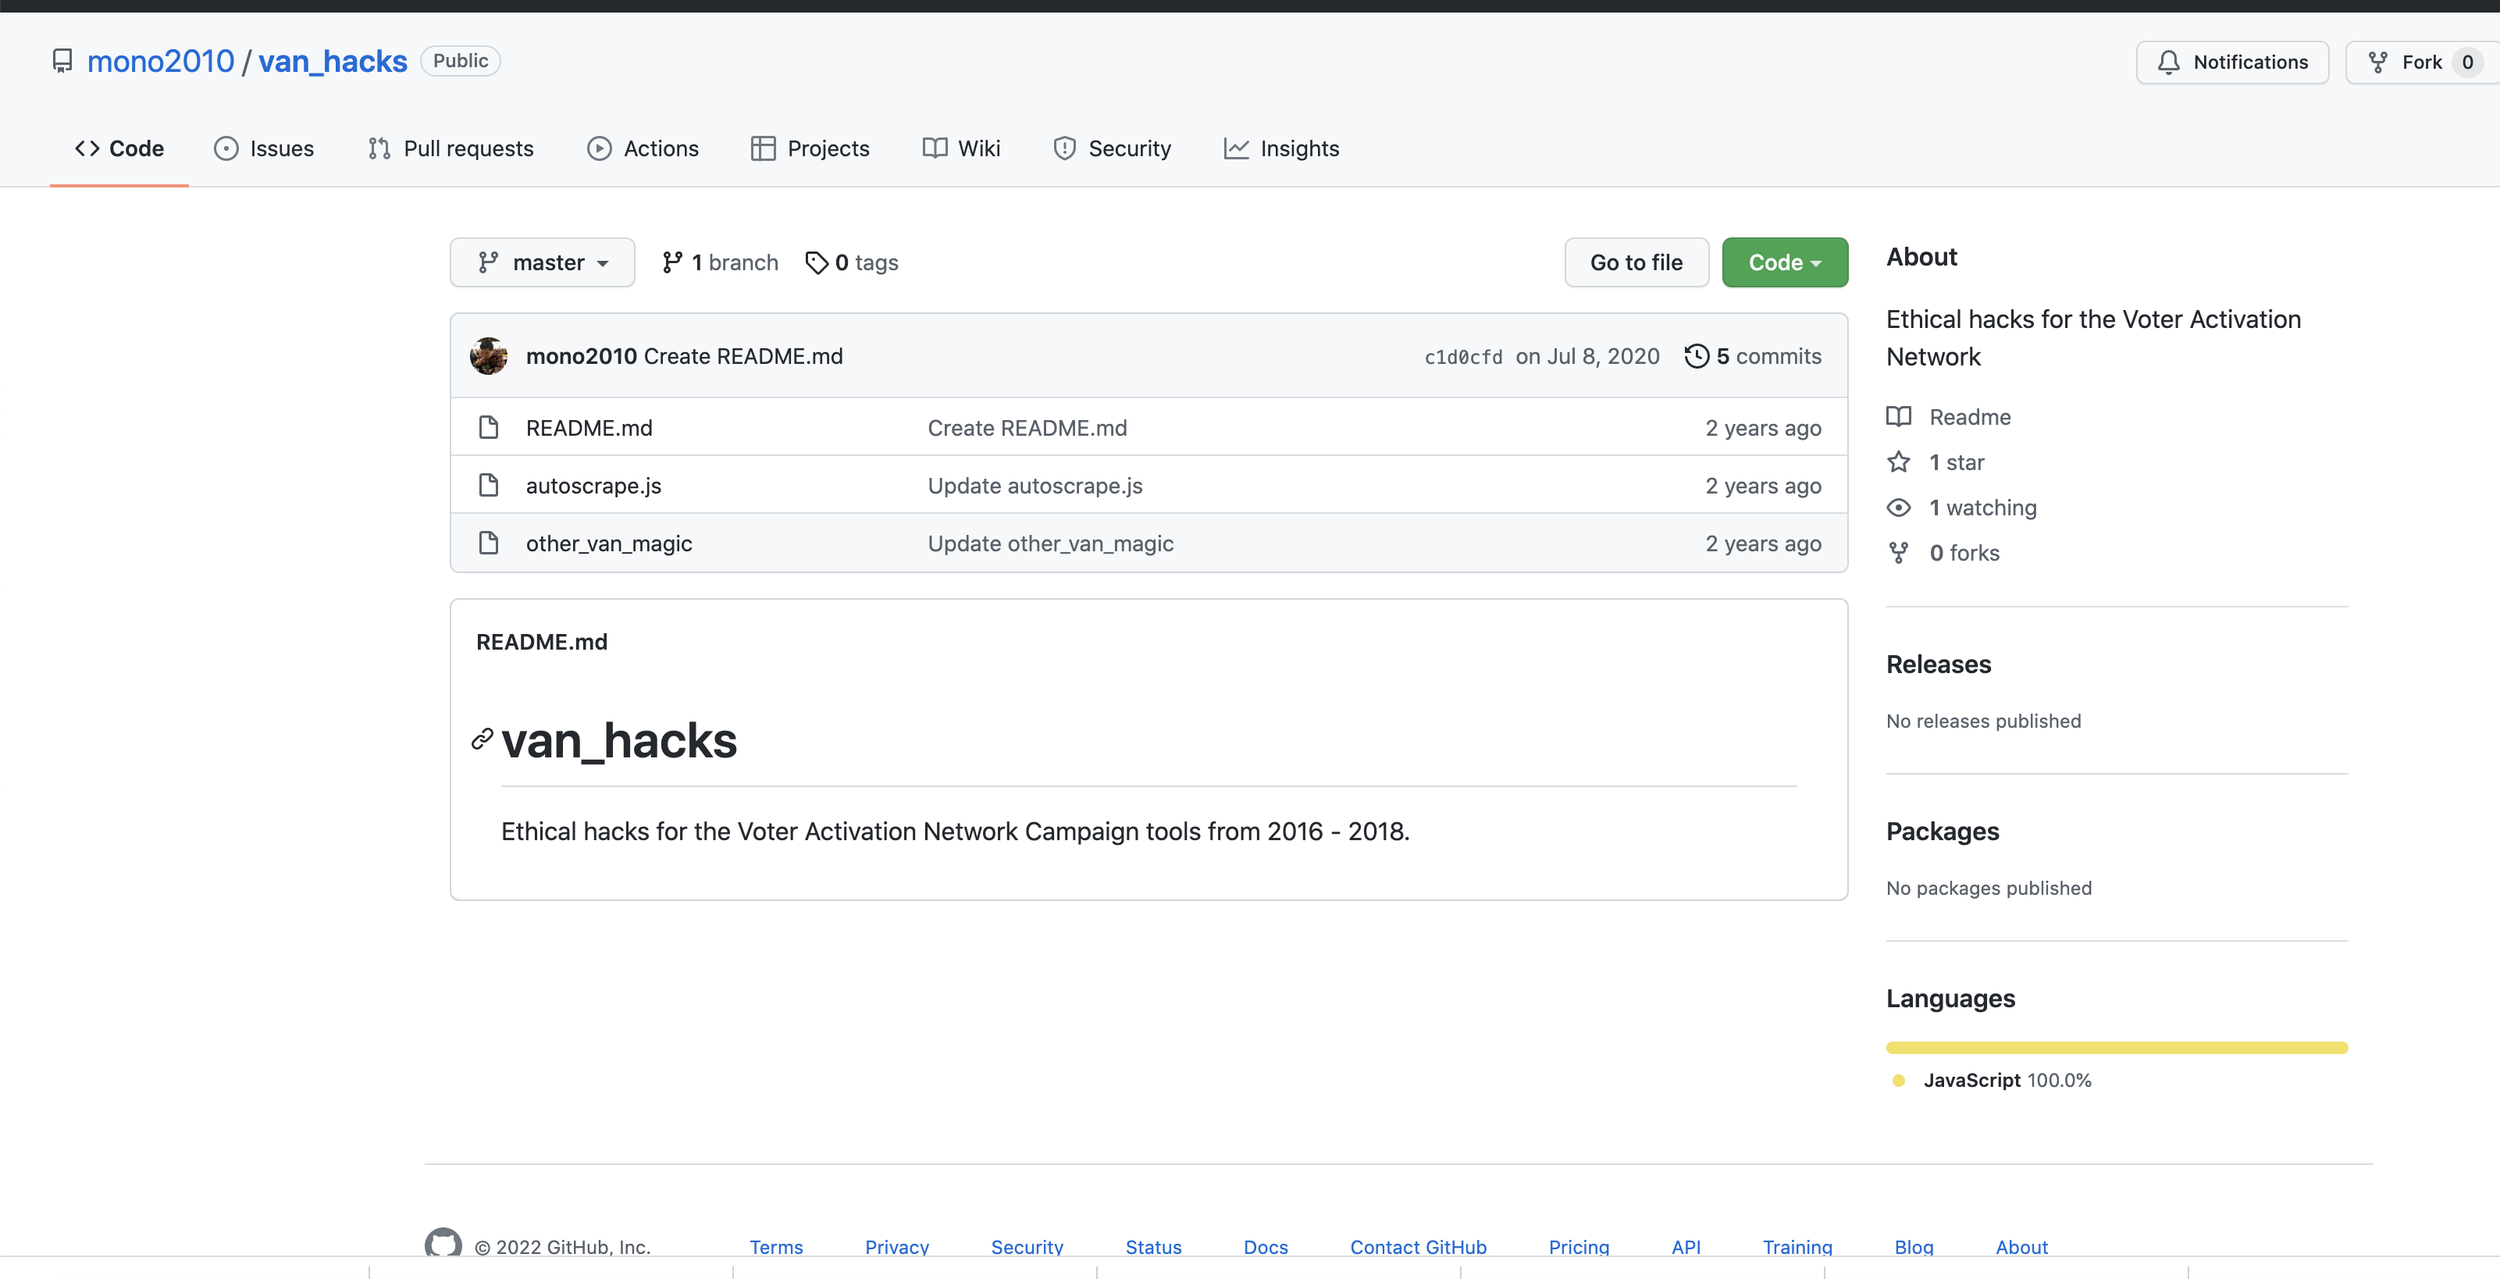Screen dimensions: 2500x1279
Task: Click the Notifications bell icon
Action: [2168, 63]
